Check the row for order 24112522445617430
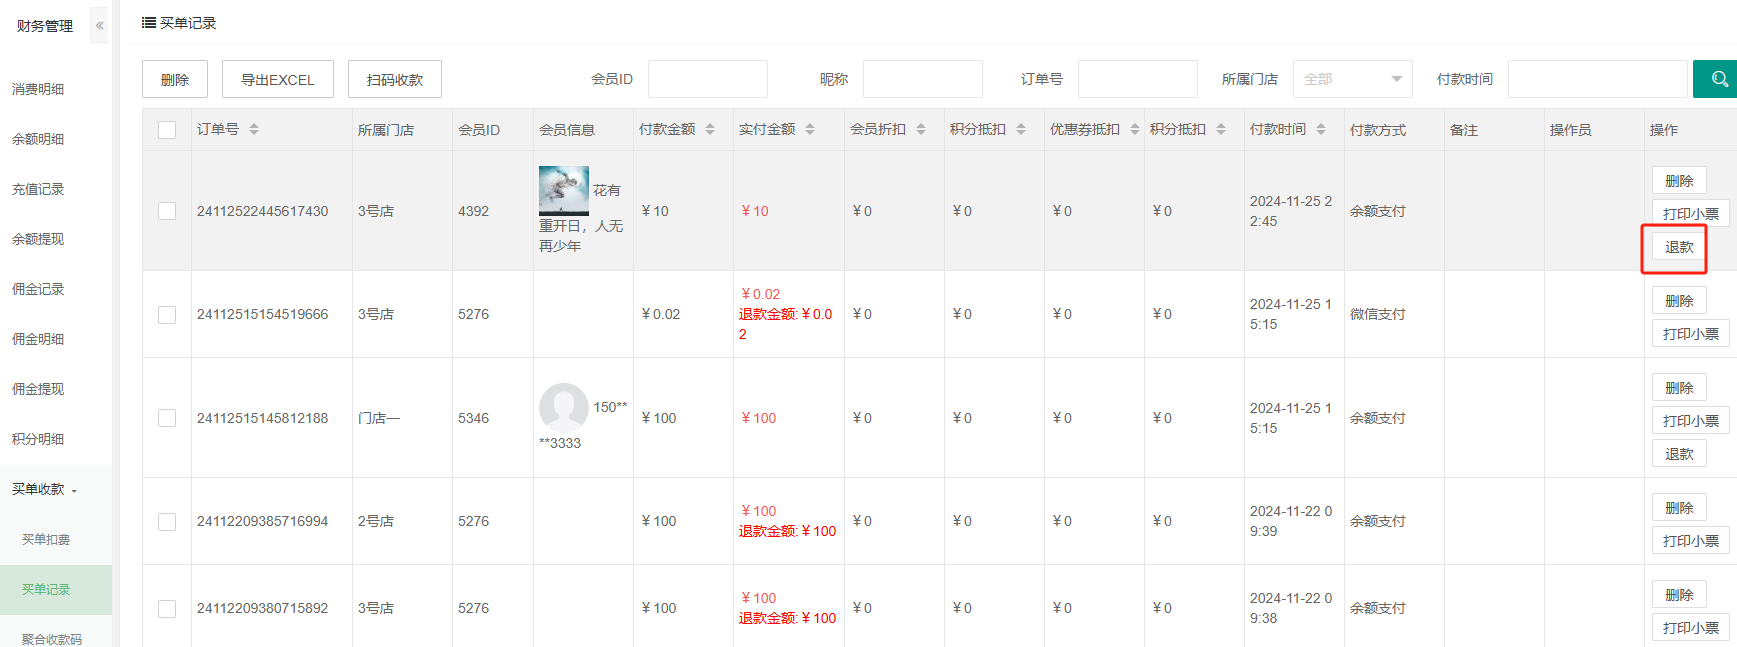Viewport: 1737px width, 647px height. (167, 211)
